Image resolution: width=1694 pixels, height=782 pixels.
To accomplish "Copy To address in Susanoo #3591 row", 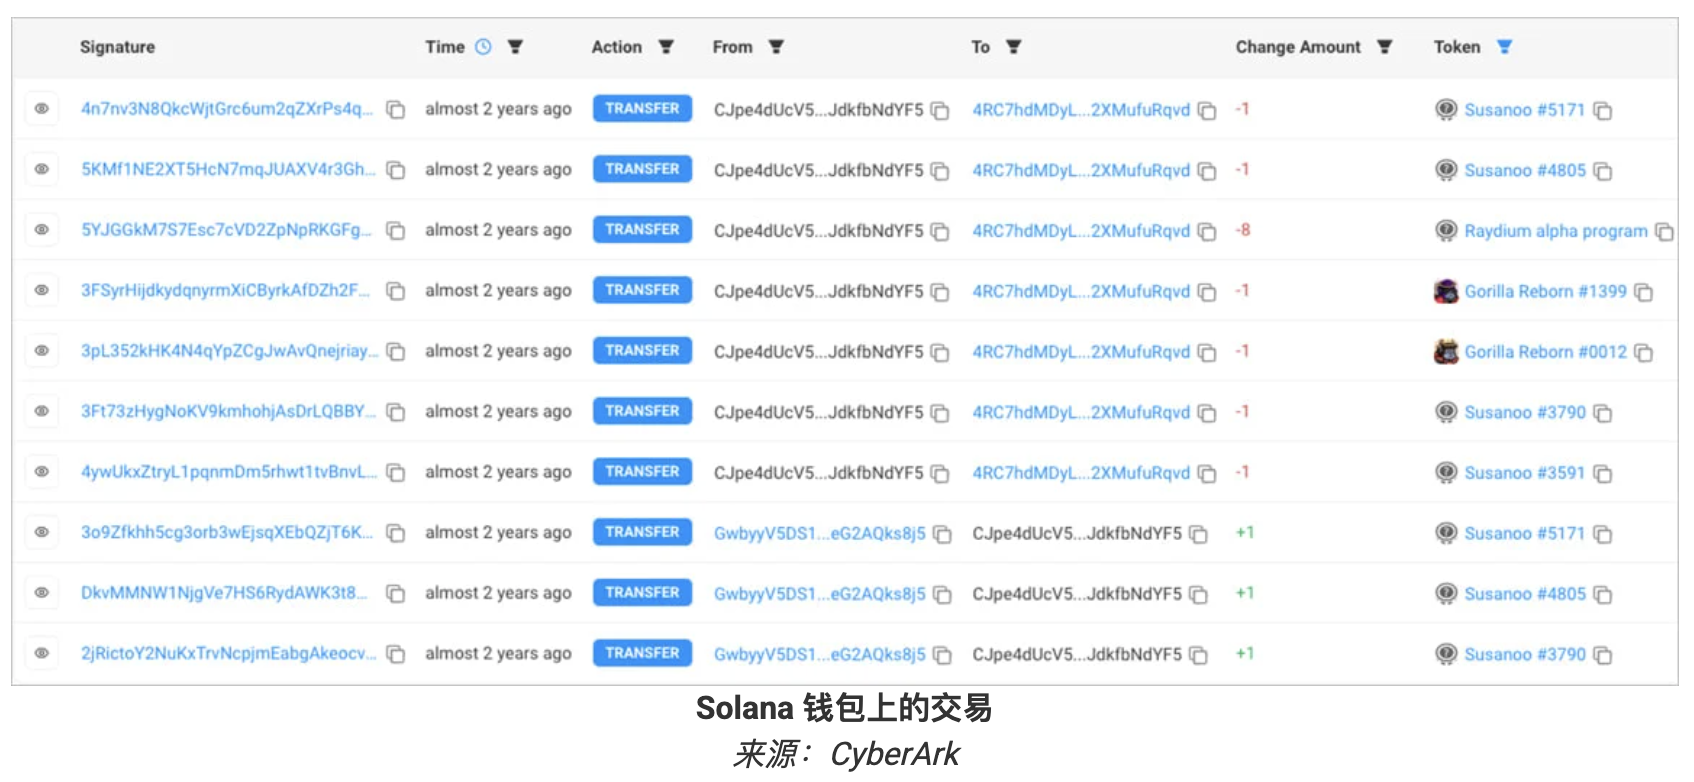I will point(1207,474).
